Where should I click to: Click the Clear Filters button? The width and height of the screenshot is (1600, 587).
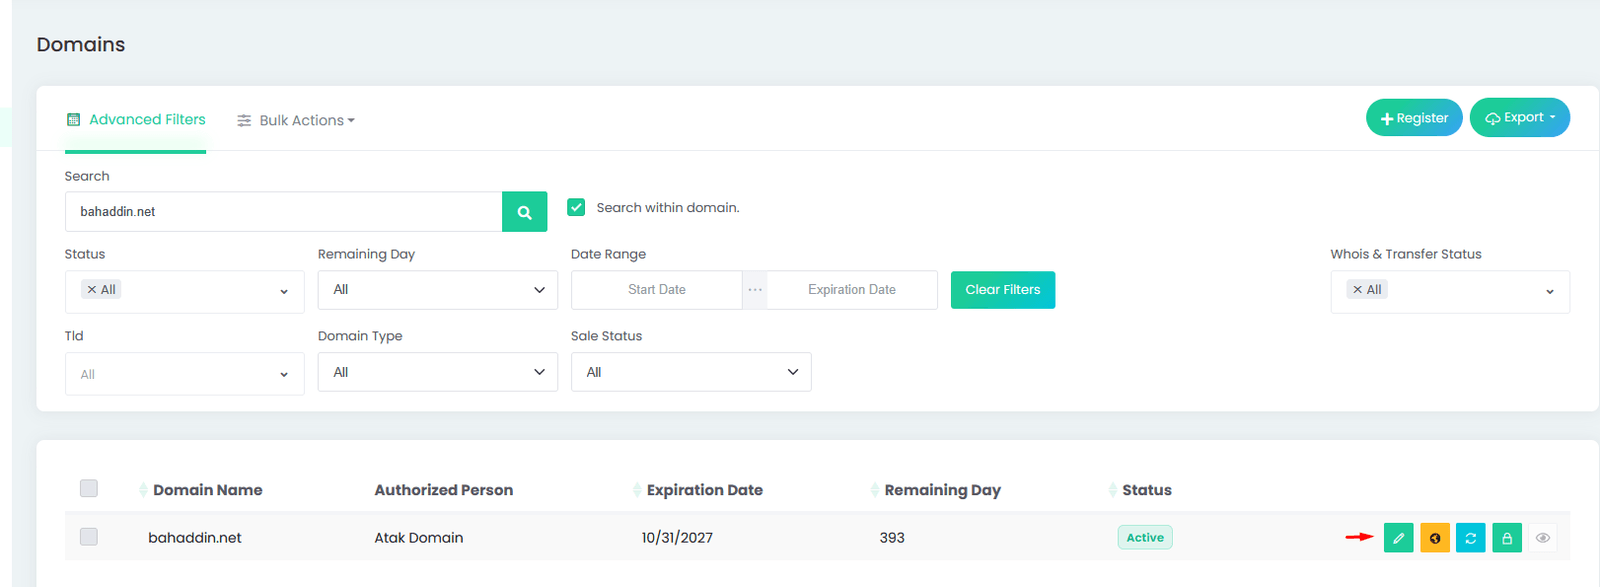1003,290
